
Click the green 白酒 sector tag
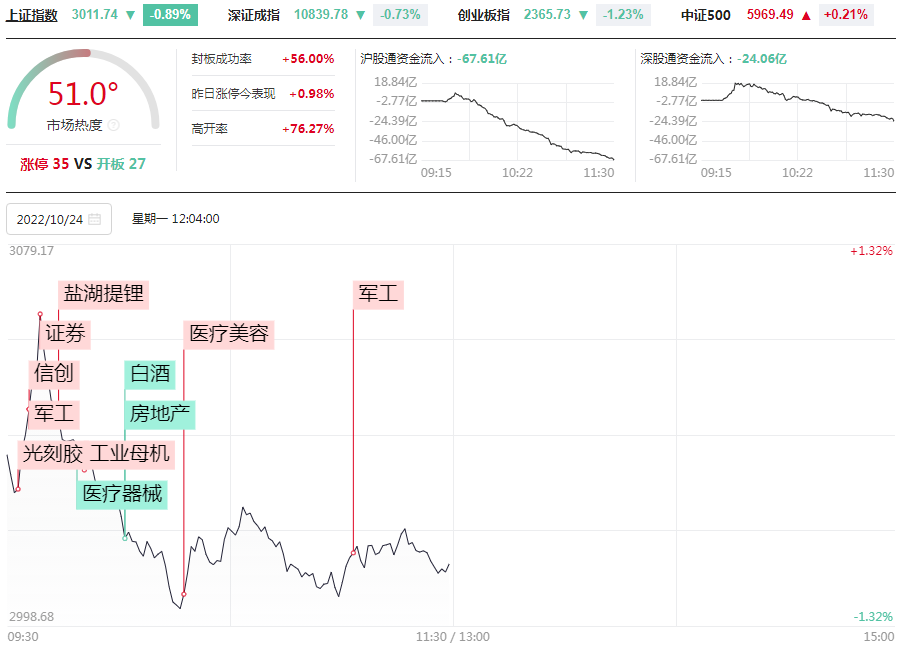(x=150, y=374)
